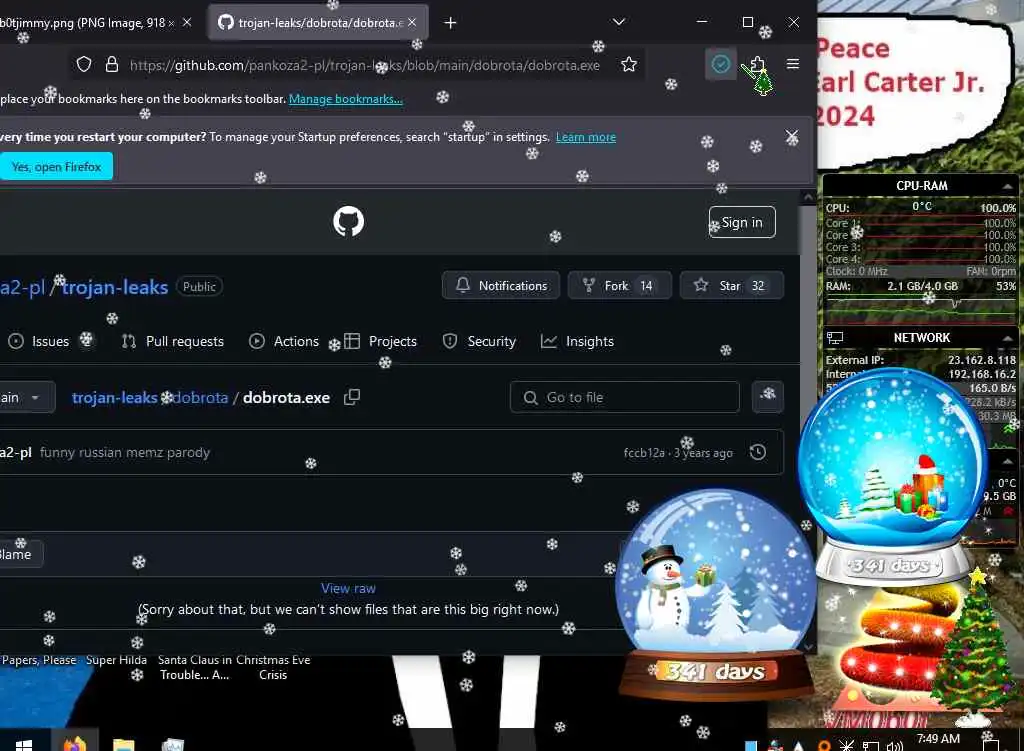Click the RAM usage 2.1 GB/4.0 GB text
Image resolution: width=1024 pixels, height=751 pixels.
click(922, 286)
